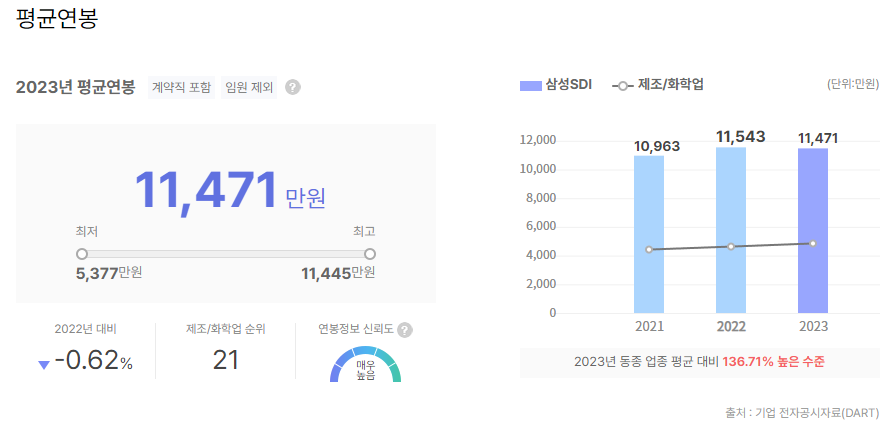888x434 pixels.
Task: Click the large 11,471 만원 salary figure
Action: tap(230, 192)
